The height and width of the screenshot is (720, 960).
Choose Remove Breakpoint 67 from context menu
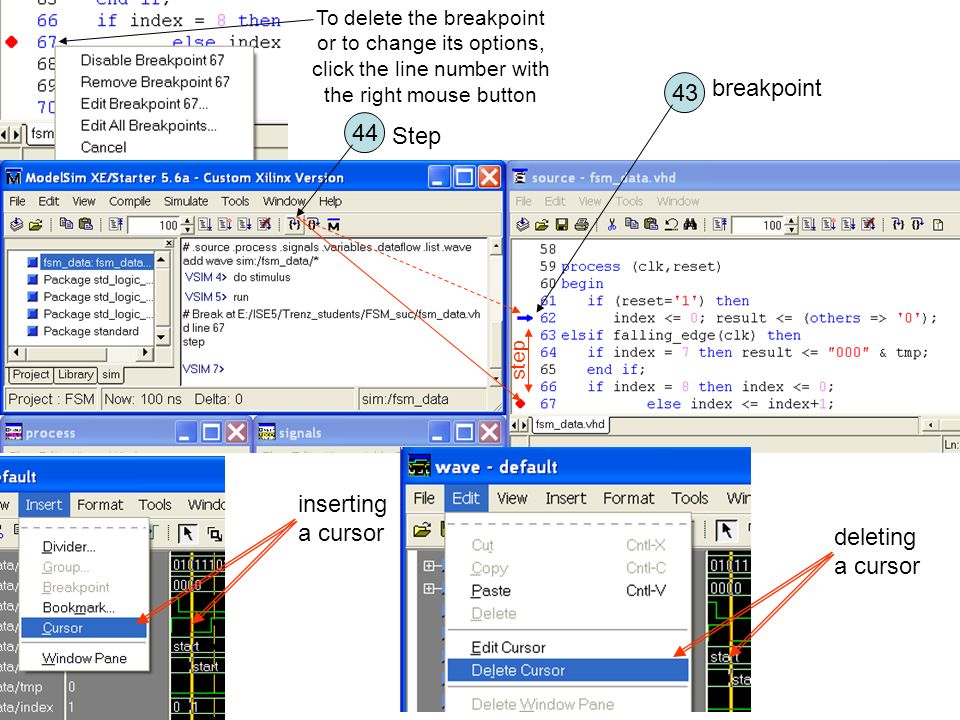155,82
